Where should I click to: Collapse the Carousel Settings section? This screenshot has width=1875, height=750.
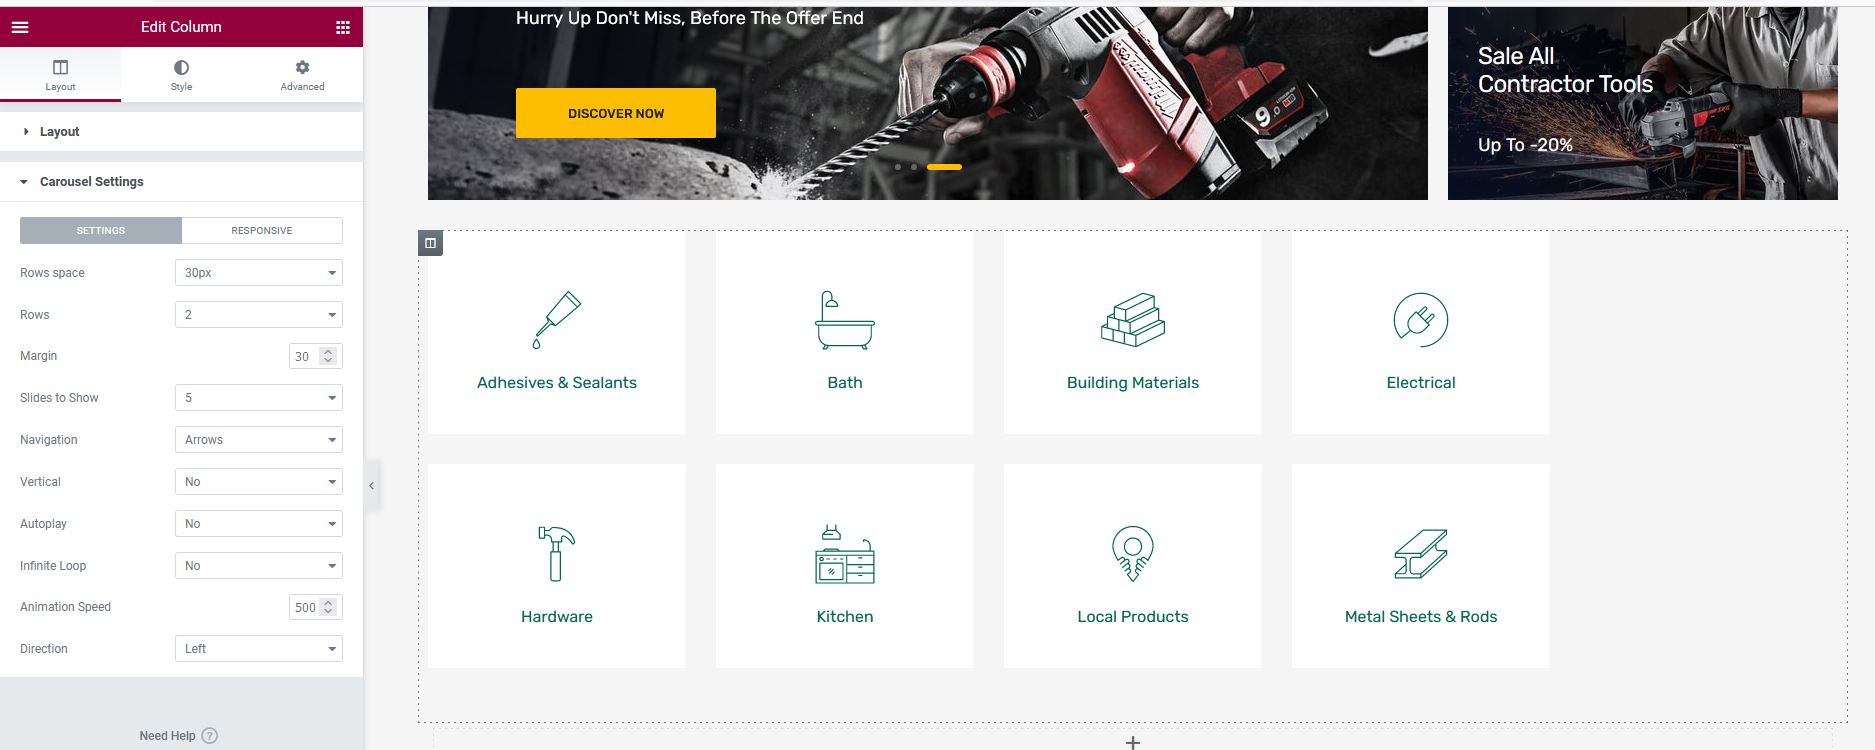coord(181,182)
